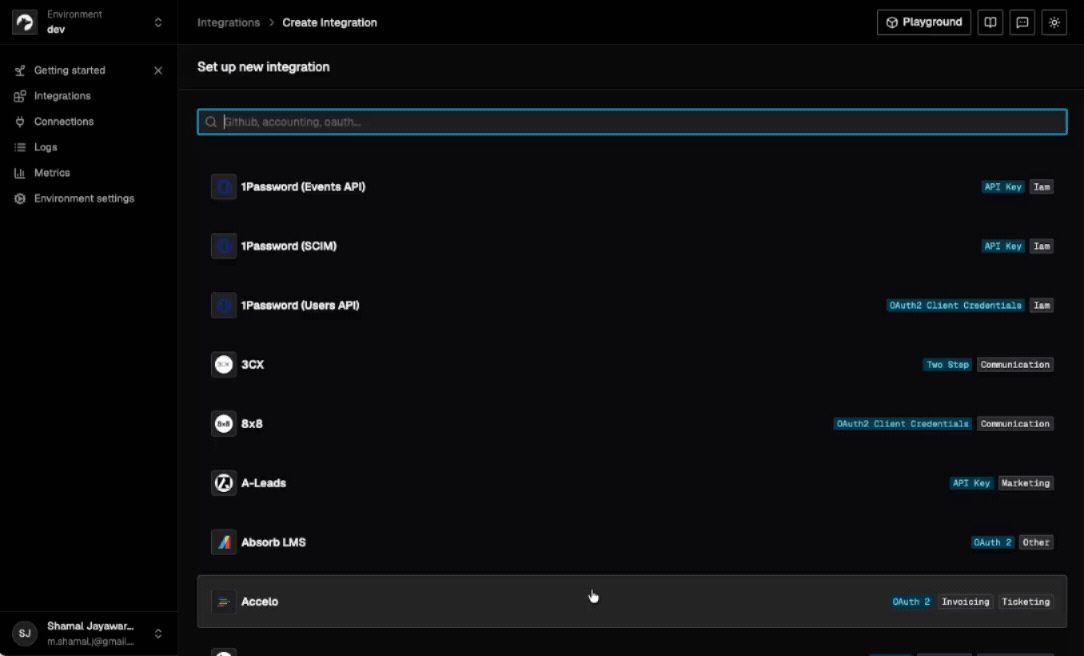Toggle the light/dark theme sun icon
1084x656 pixels.
pos(1054,22)
